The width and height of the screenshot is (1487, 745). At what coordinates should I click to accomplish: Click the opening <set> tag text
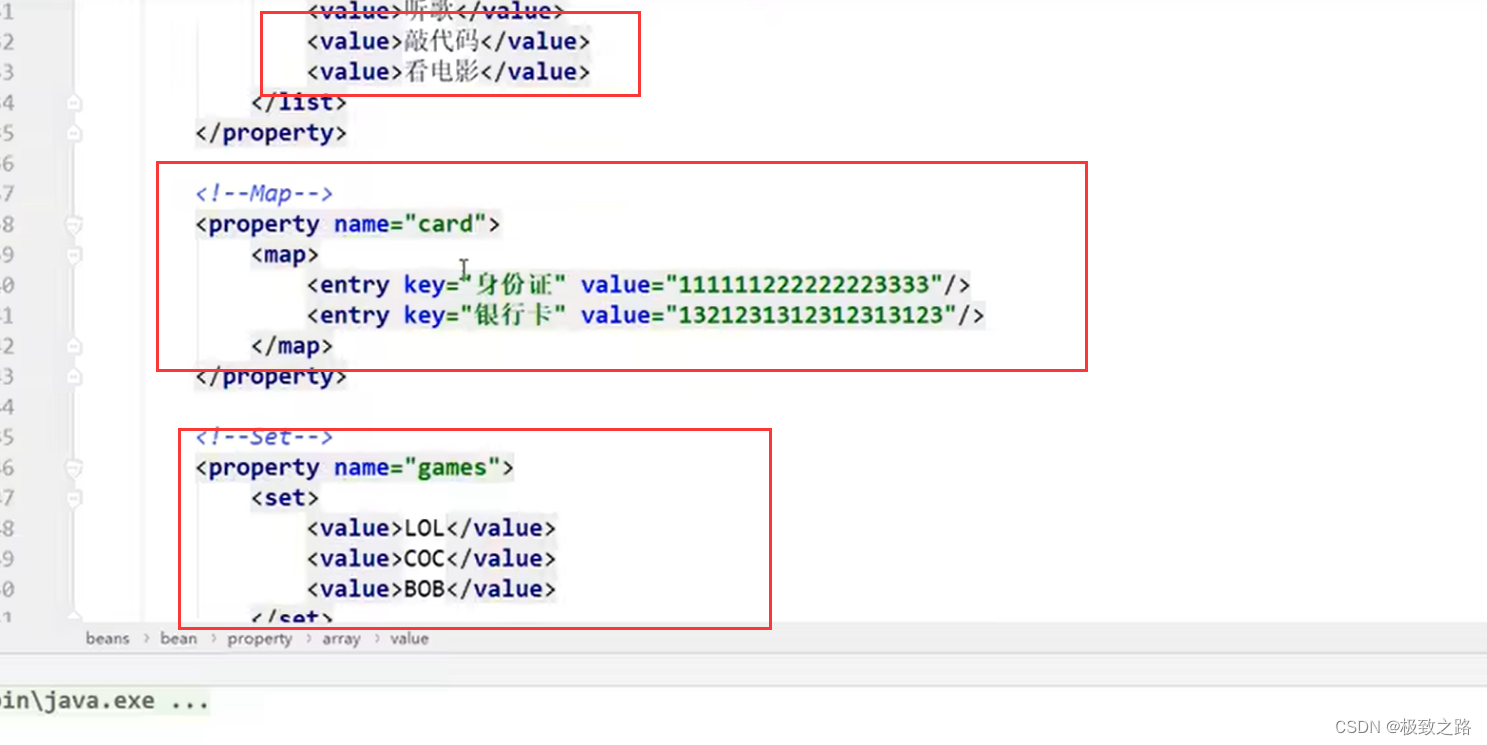[x=285, y=498]
